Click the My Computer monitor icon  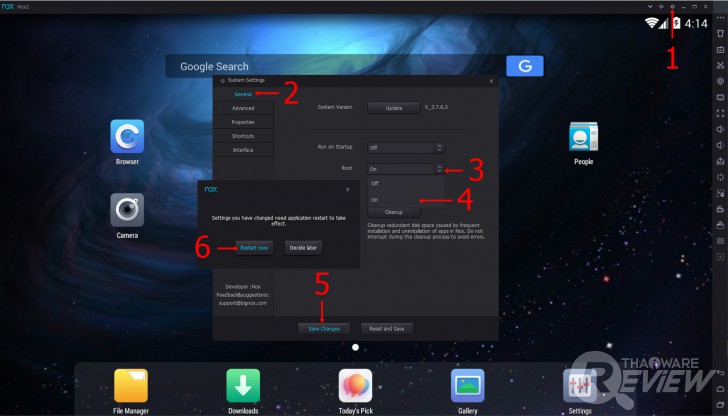pyautogui.click(x=720, y=98)
